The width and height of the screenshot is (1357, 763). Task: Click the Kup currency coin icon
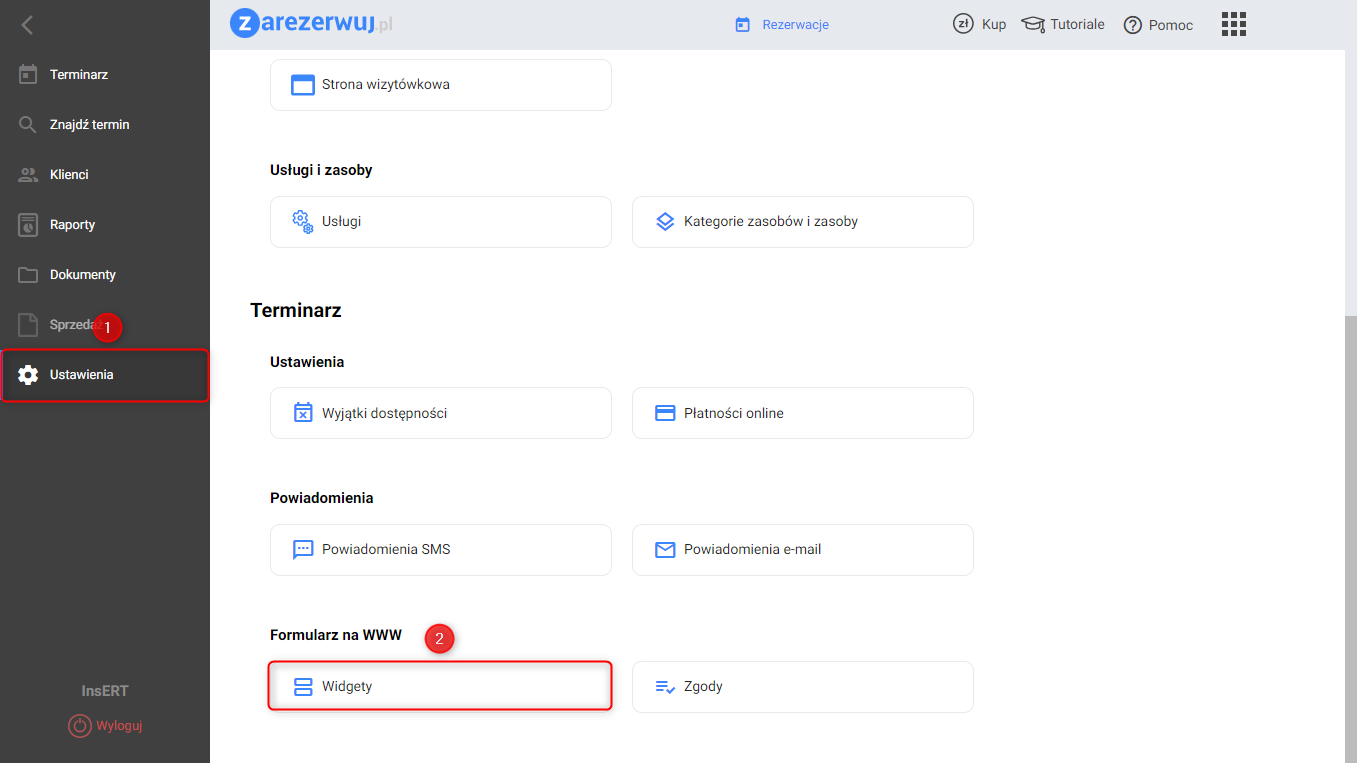[963, 24]
